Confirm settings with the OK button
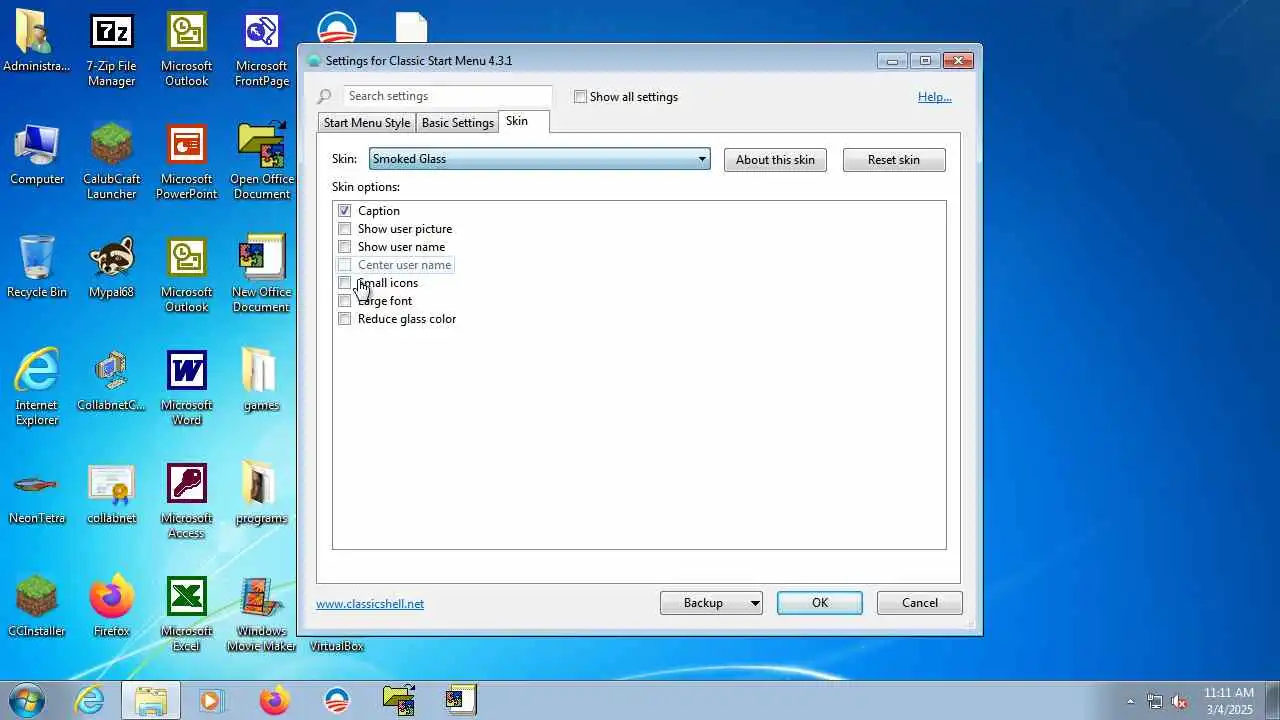 820,603
